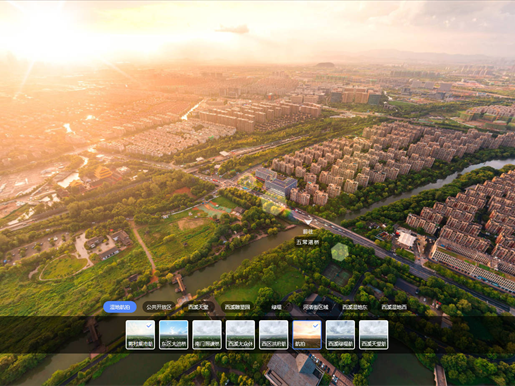Open the blue-sky second scene thumbnail
The height and width of the screenshot is (386, 515).
tap(174, 335)
